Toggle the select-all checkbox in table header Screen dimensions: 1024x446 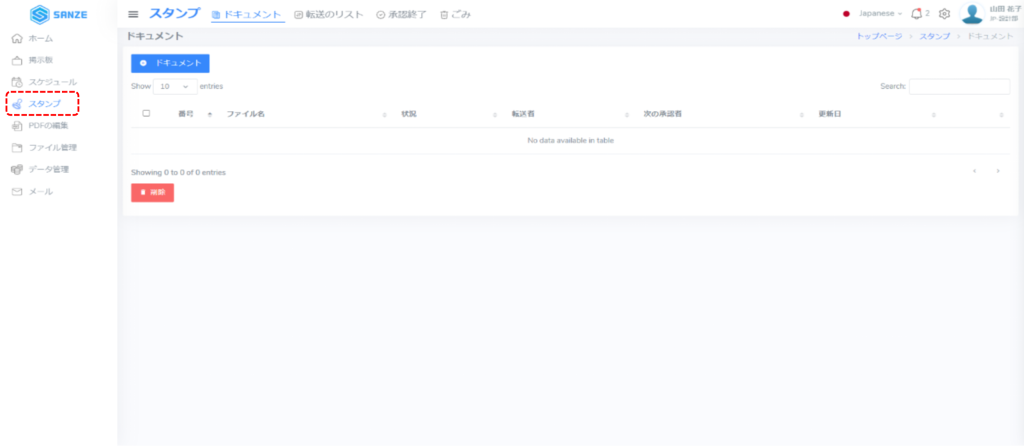(x=146, y=114)
